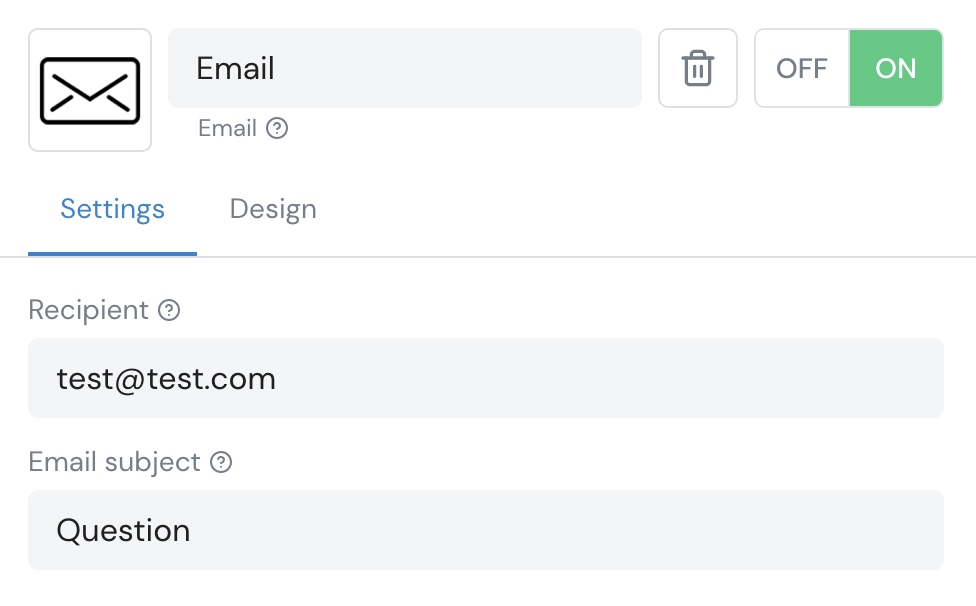Open the Recipient help tooltip icon

(x=170, y=310)
